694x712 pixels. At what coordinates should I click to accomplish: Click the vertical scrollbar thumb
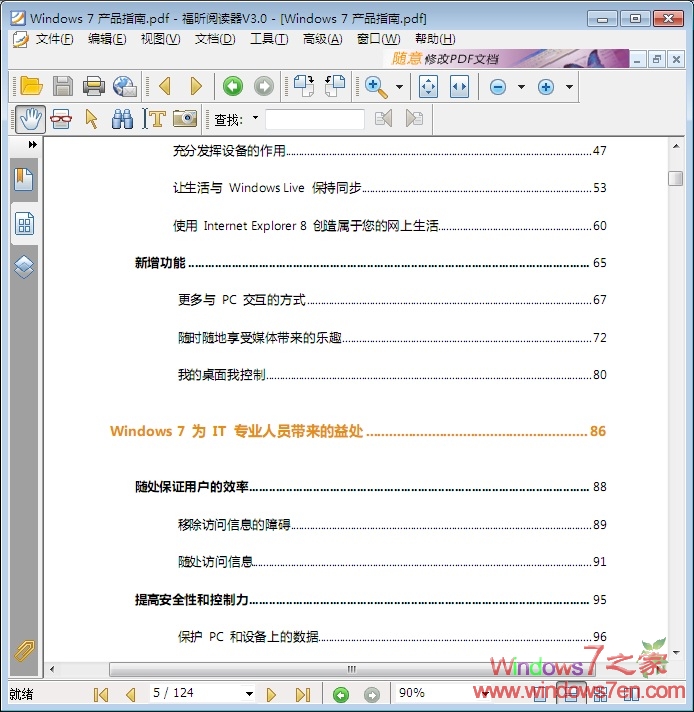pos(675,178)
